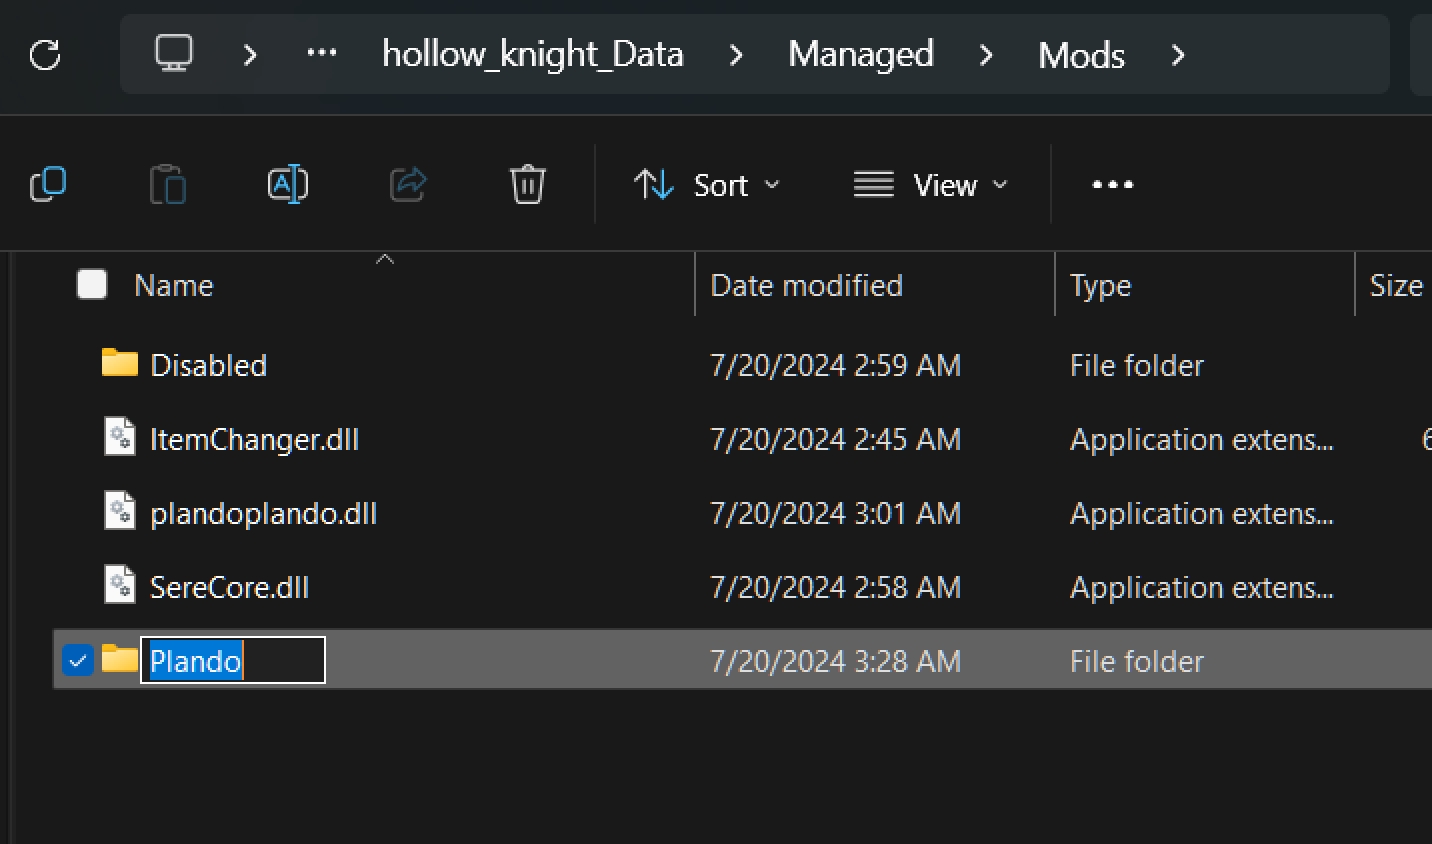This screenshot has height=844, width=1432.
Task: Click the SereCore.dll file name
Action: pos(229,587)
